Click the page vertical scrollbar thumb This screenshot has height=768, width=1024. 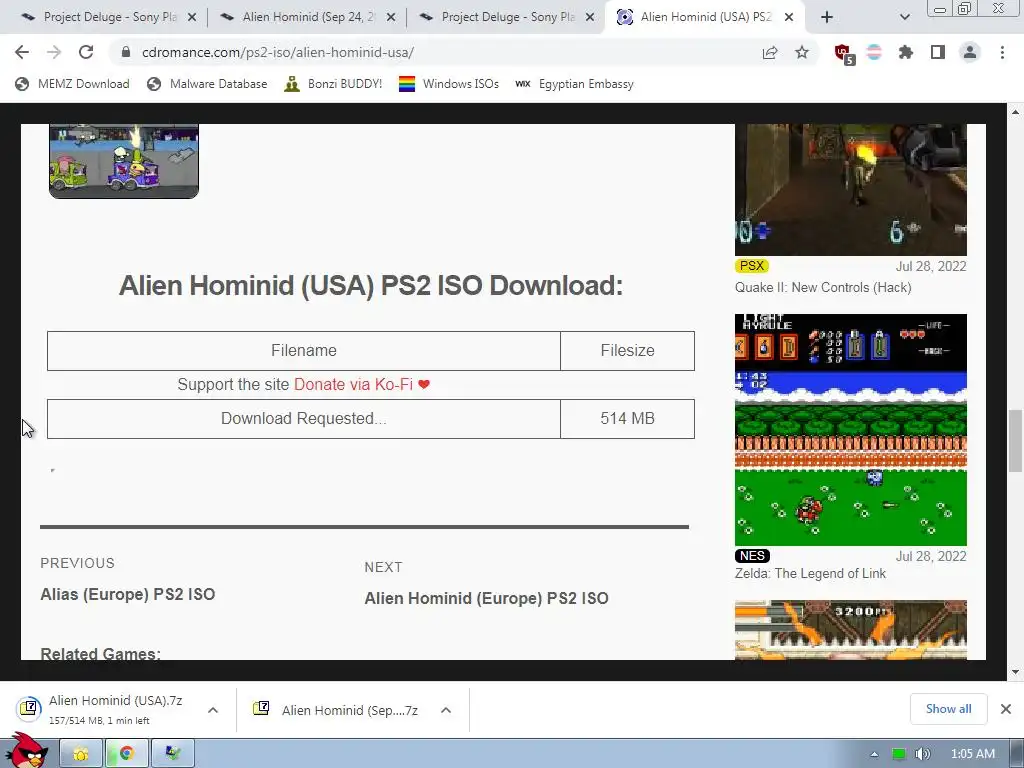(x=1015, y=441)
